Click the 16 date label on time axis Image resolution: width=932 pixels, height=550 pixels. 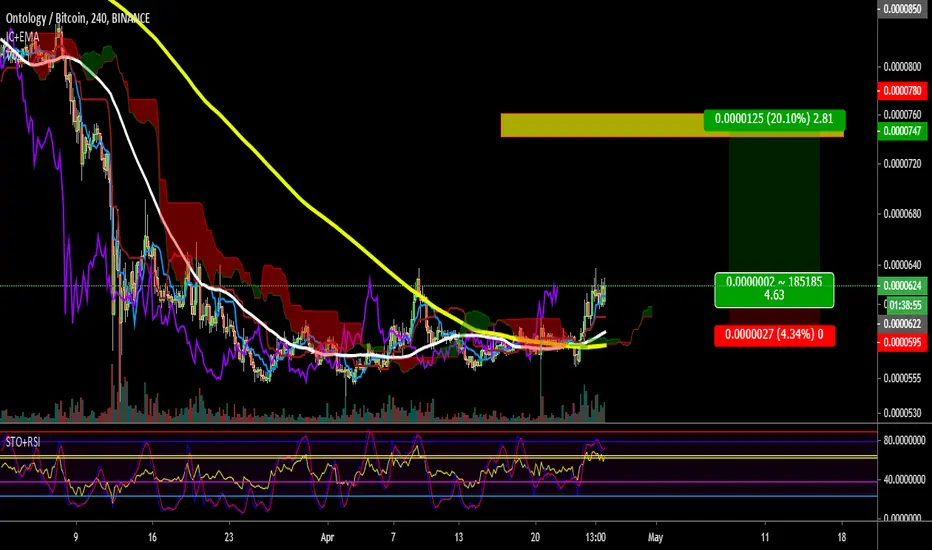pyautogui.click(x=152, y=537)
